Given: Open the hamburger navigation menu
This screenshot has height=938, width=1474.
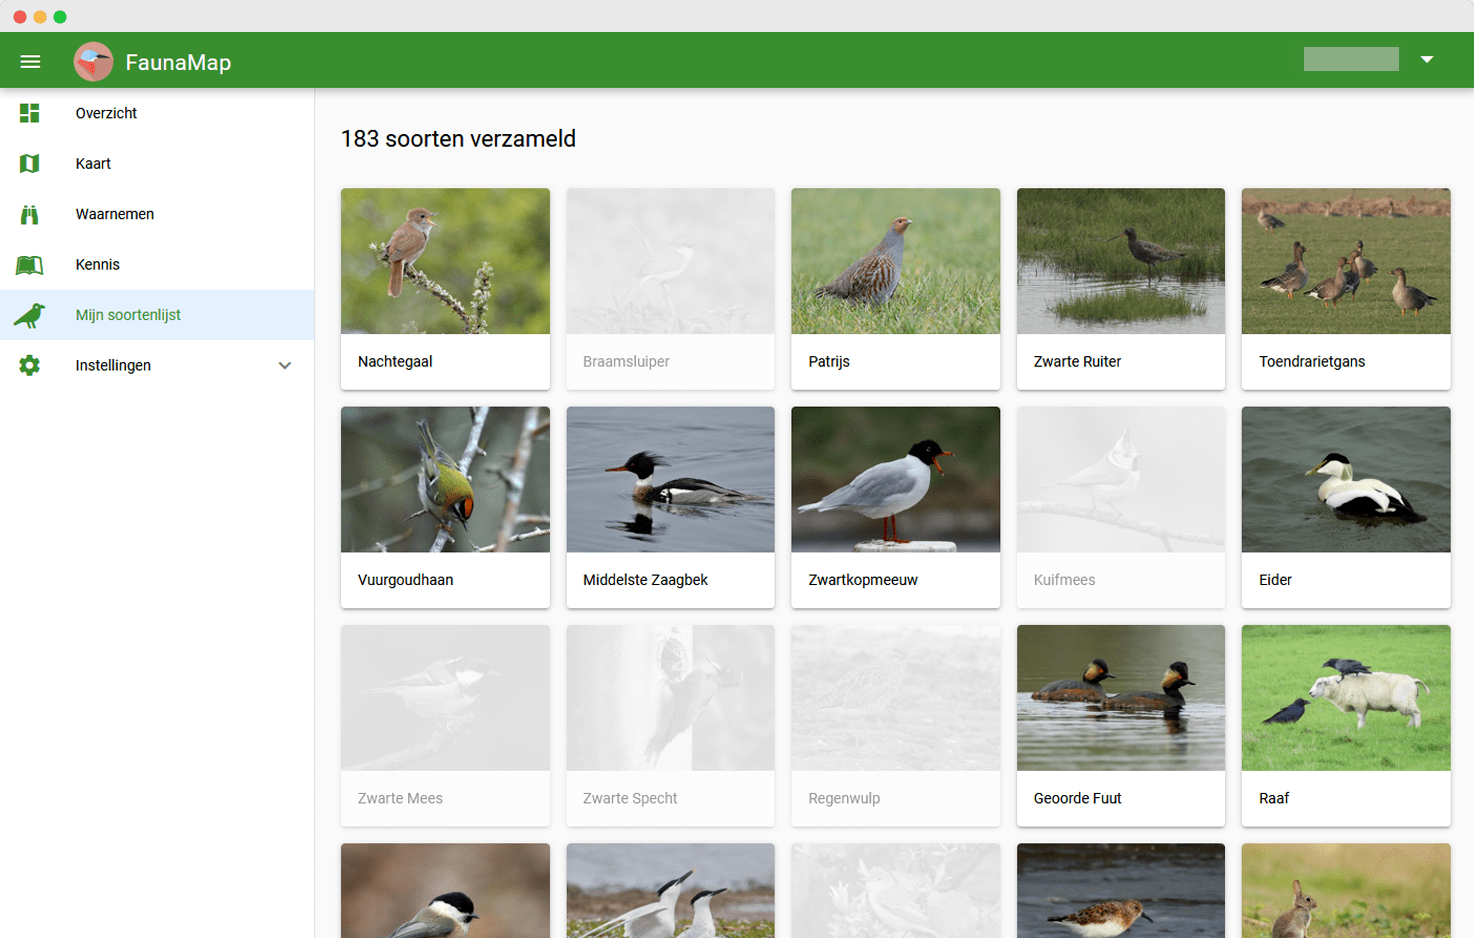Looking at the screenshot, I should (x=30, y=62).
